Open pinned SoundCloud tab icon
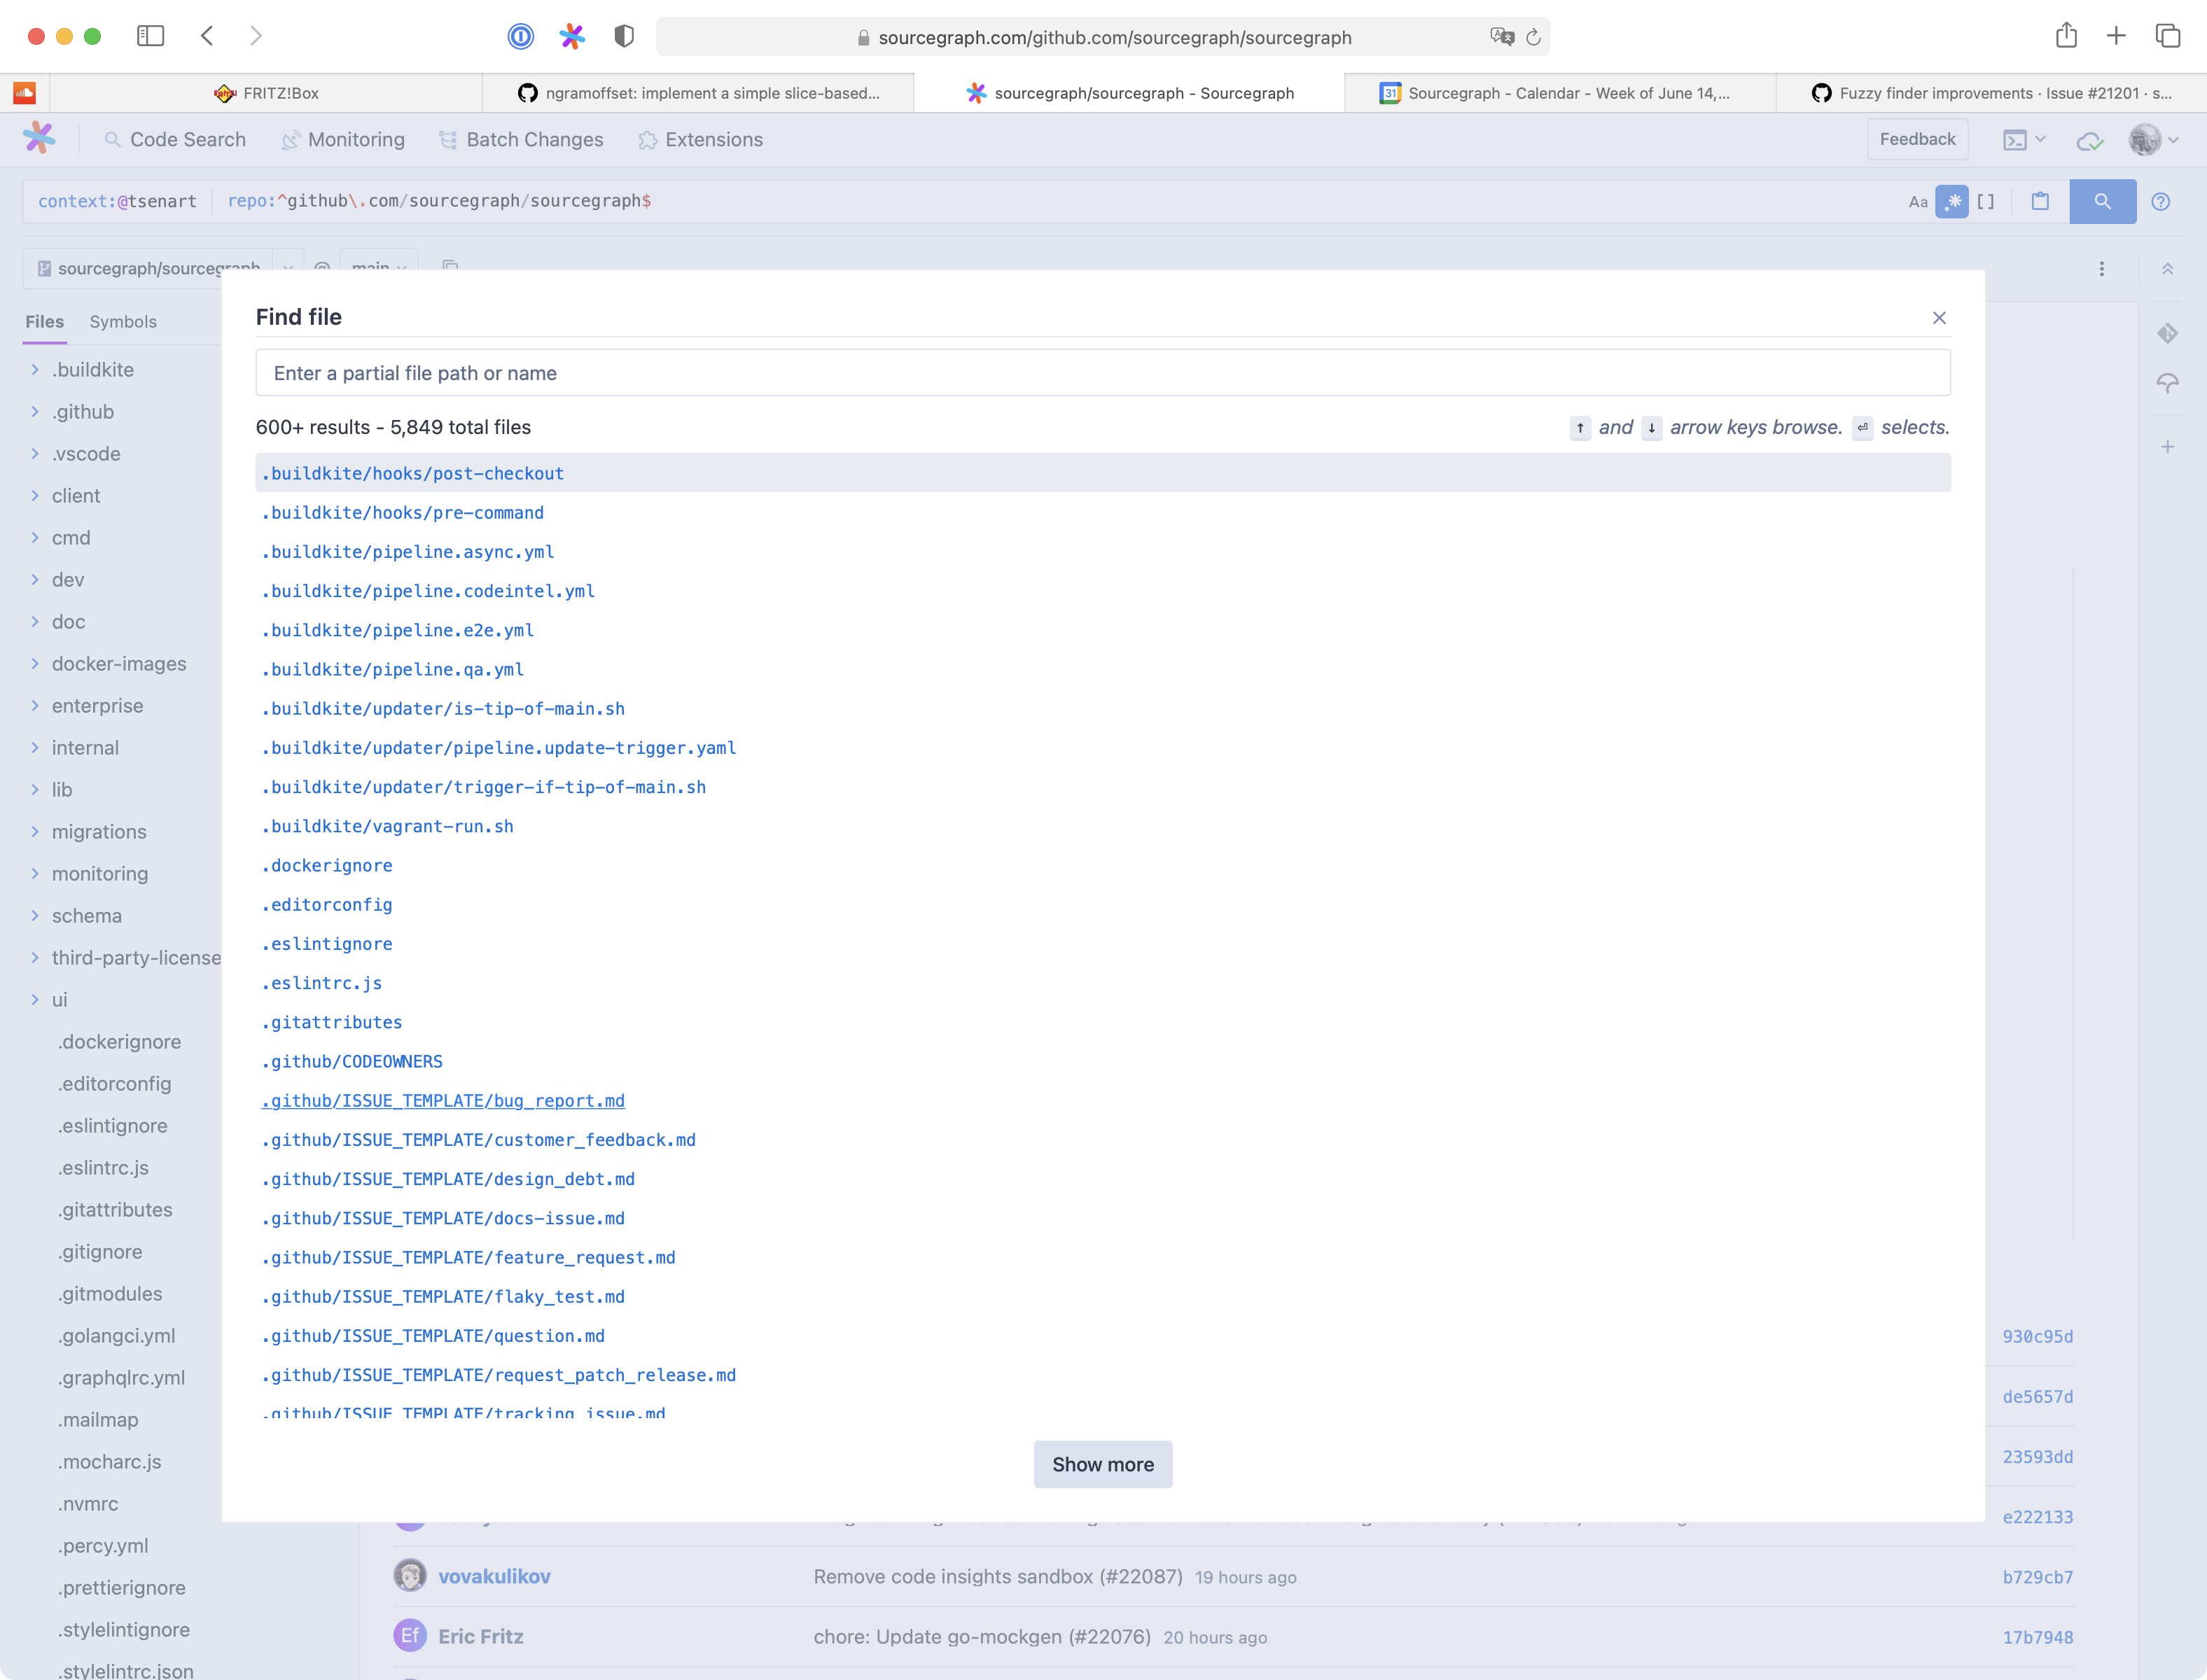Image resolution: width=2207 pixels, height=1680 pixels. pyautogui.click(x=25, y=93)
